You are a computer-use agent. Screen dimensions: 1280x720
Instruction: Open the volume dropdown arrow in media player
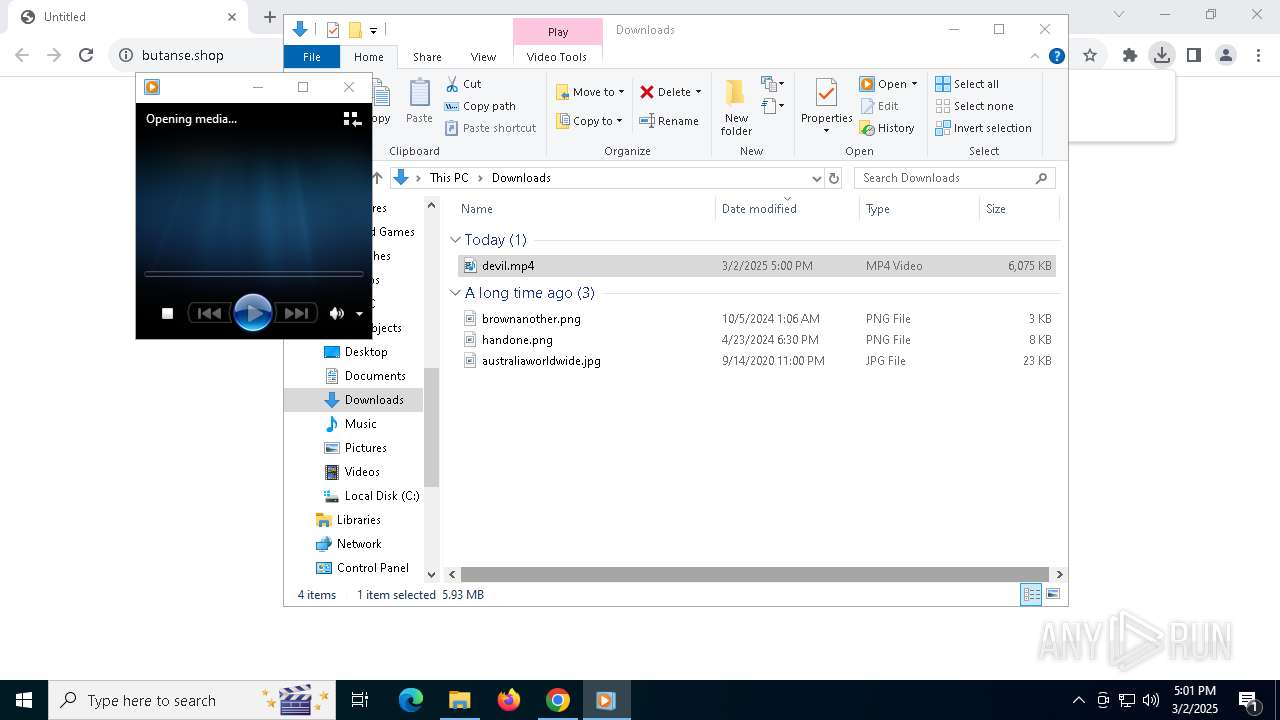359,314
